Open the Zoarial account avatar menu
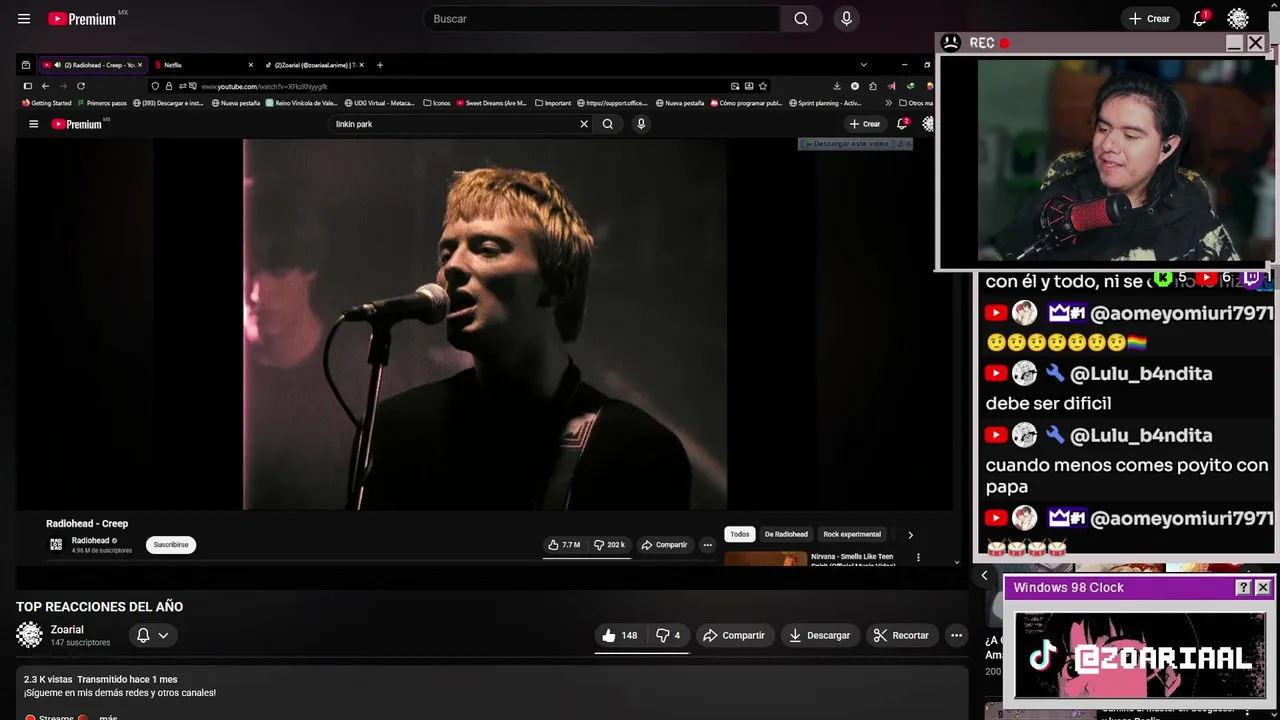The height and width of the screenshot is (720, 1280). pyautogui.click(x=1238, y=19)
